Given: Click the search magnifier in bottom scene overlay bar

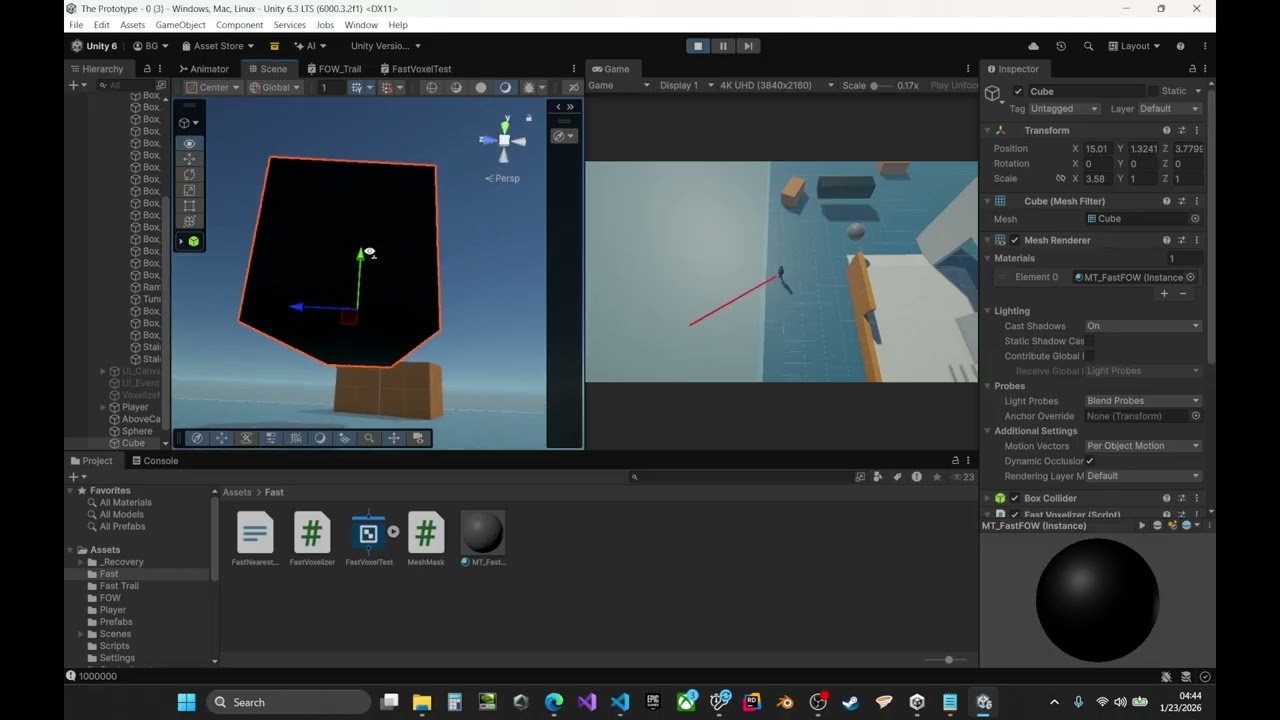Looking at the screenshot, I should pyautogui.click(x=369, y=438).
